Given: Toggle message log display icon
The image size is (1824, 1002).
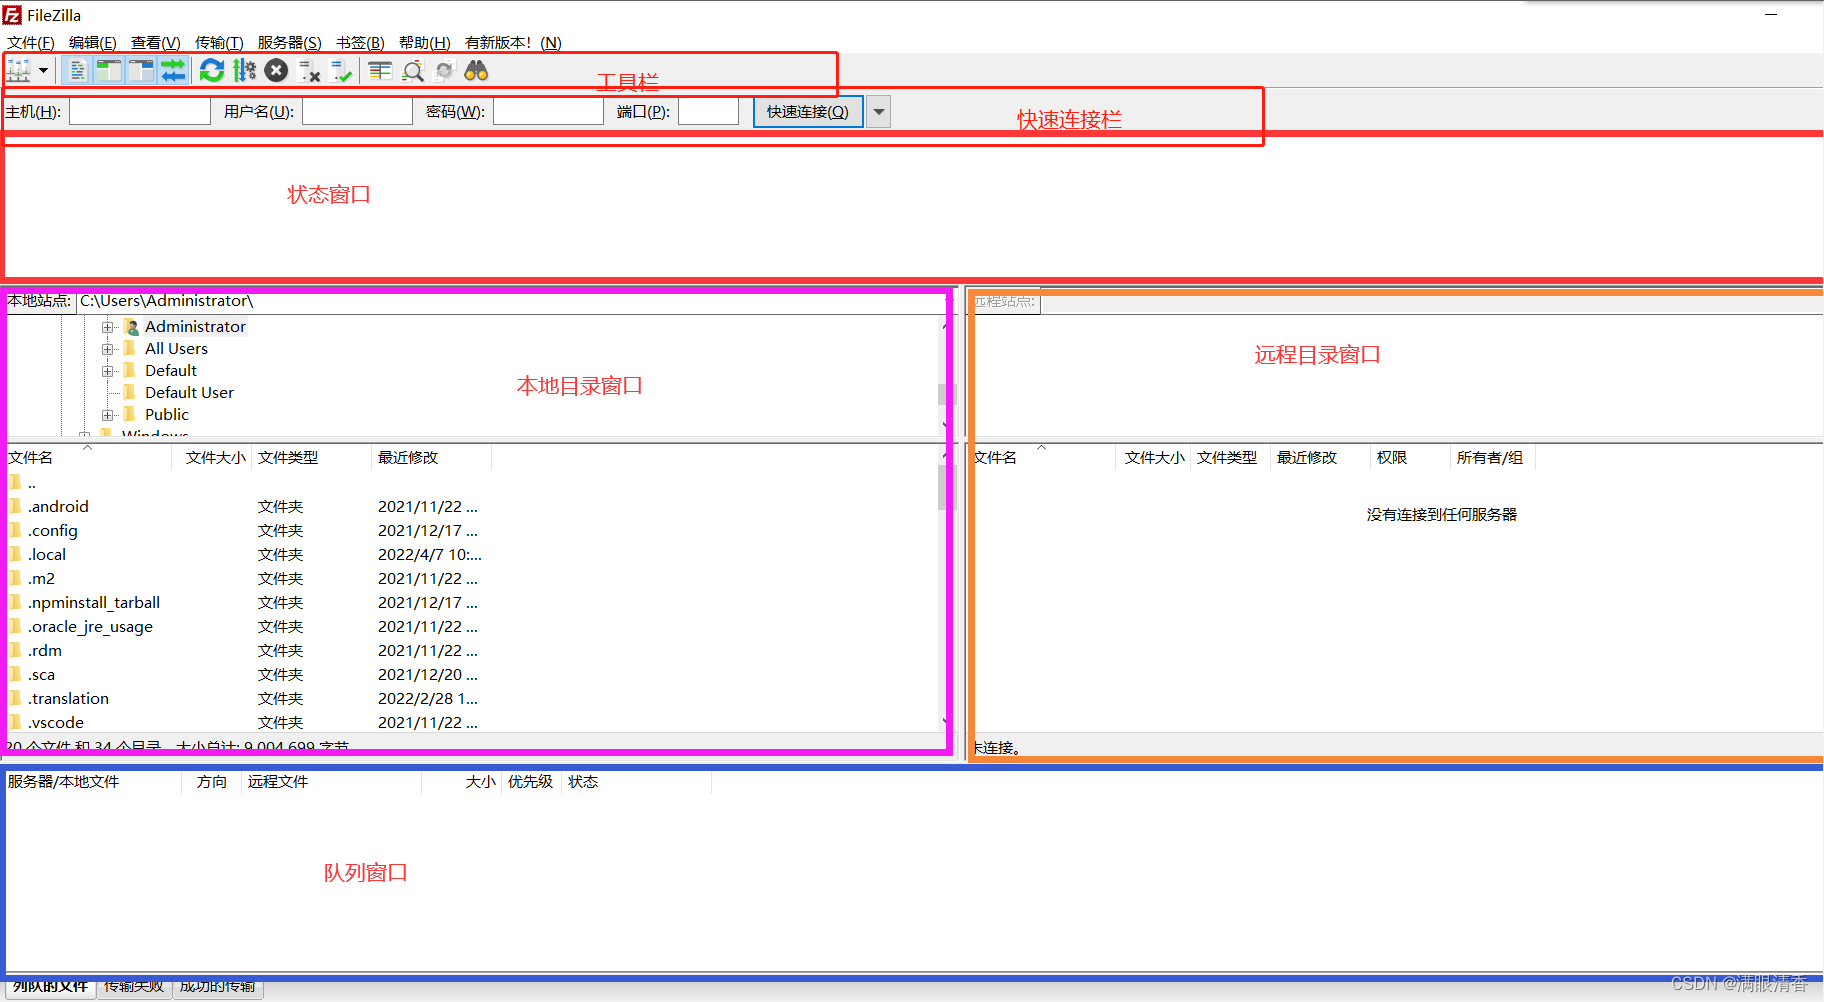Looking at the screenshot, I should click(77, 71).
